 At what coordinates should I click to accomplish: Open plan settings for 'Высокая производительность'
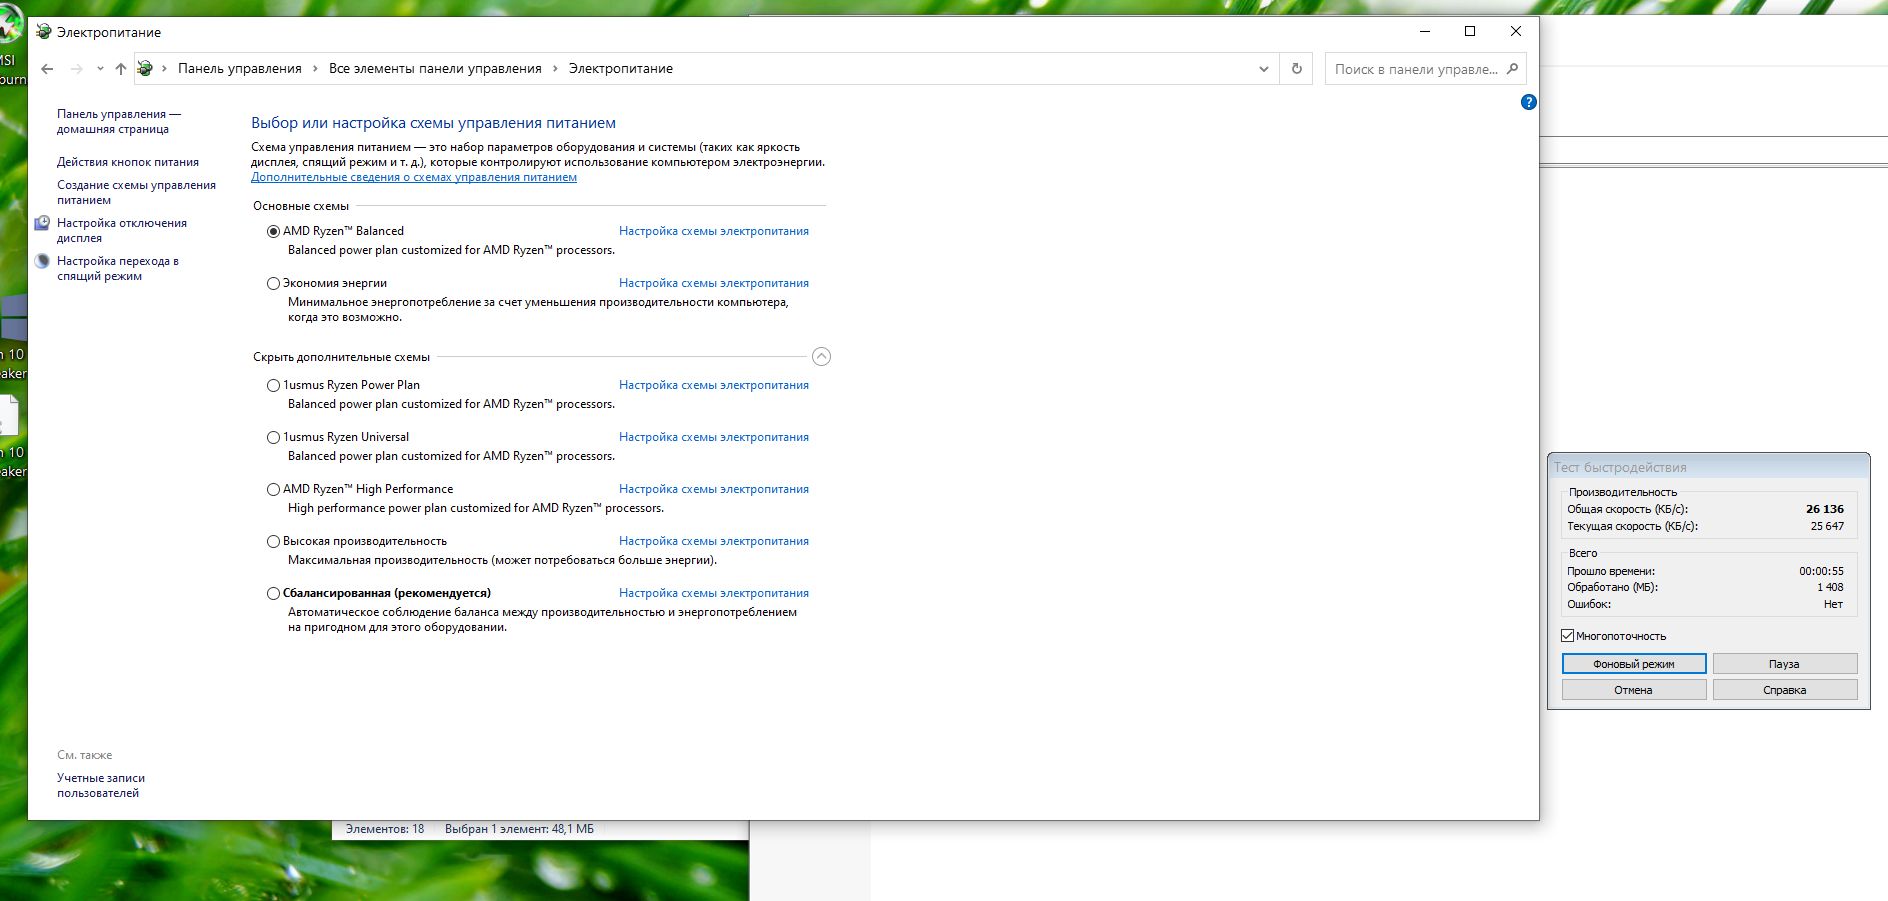point(714,541)
